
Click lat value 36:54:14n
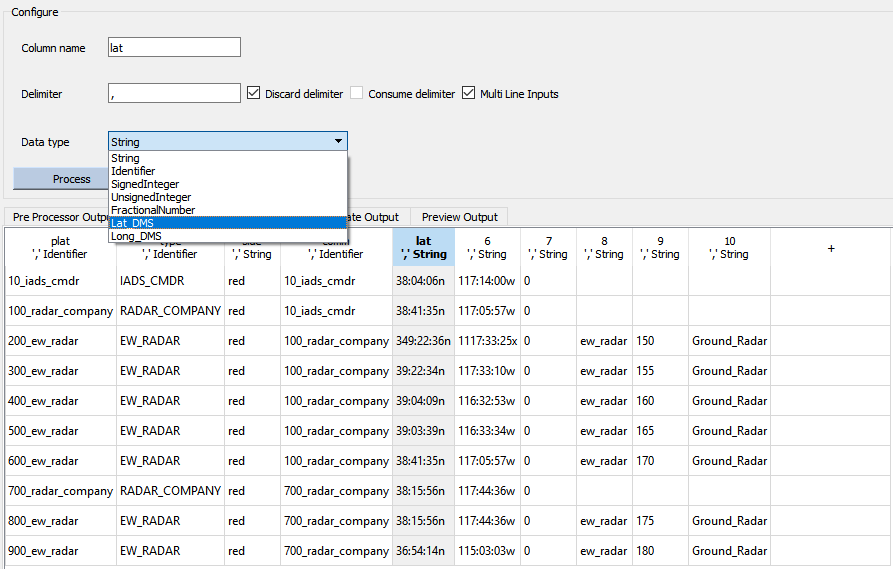[x=423, y=551]
